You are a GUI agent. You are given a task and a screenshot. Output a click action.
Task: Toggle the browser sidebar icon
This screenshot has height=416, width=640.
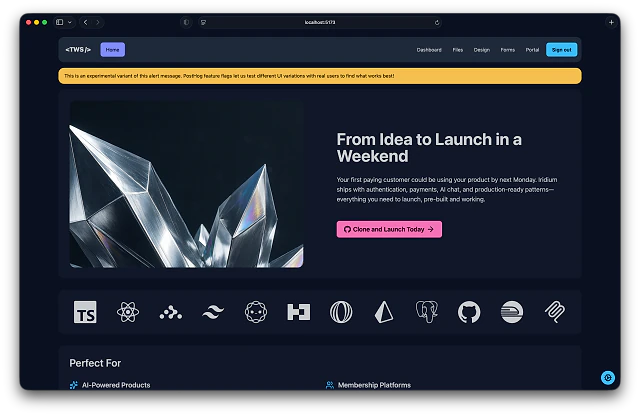point(60,22)
